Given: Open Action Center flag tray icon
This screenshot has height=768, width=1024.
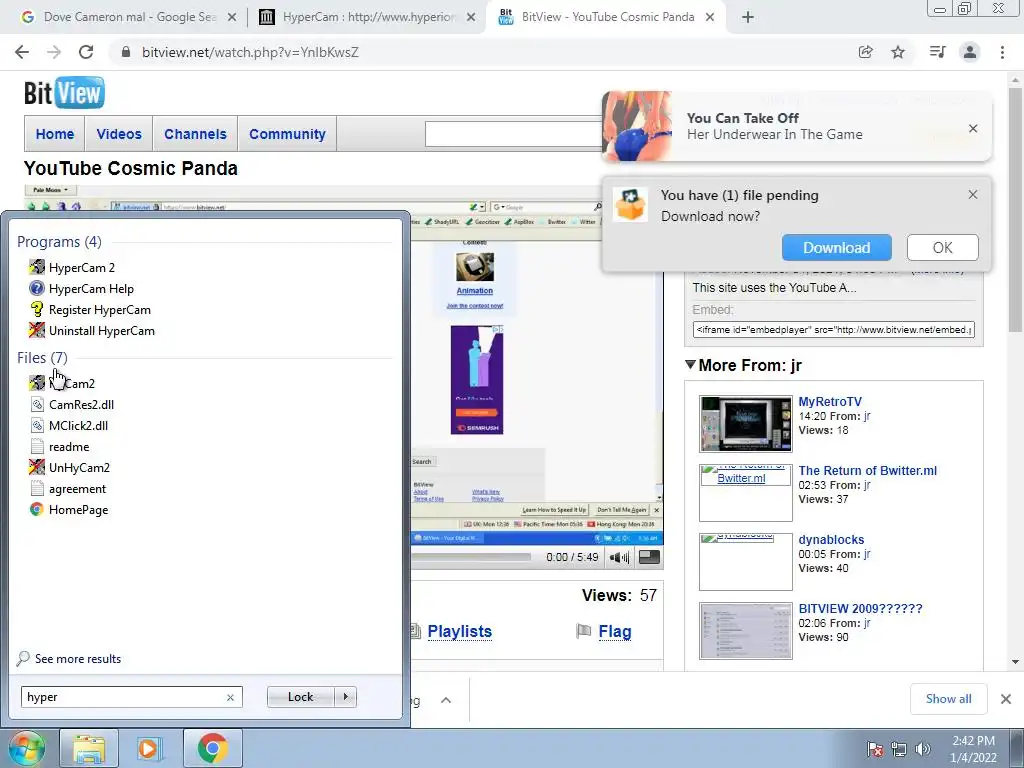Looking at the screenshot, I should [x=875, y=749].
